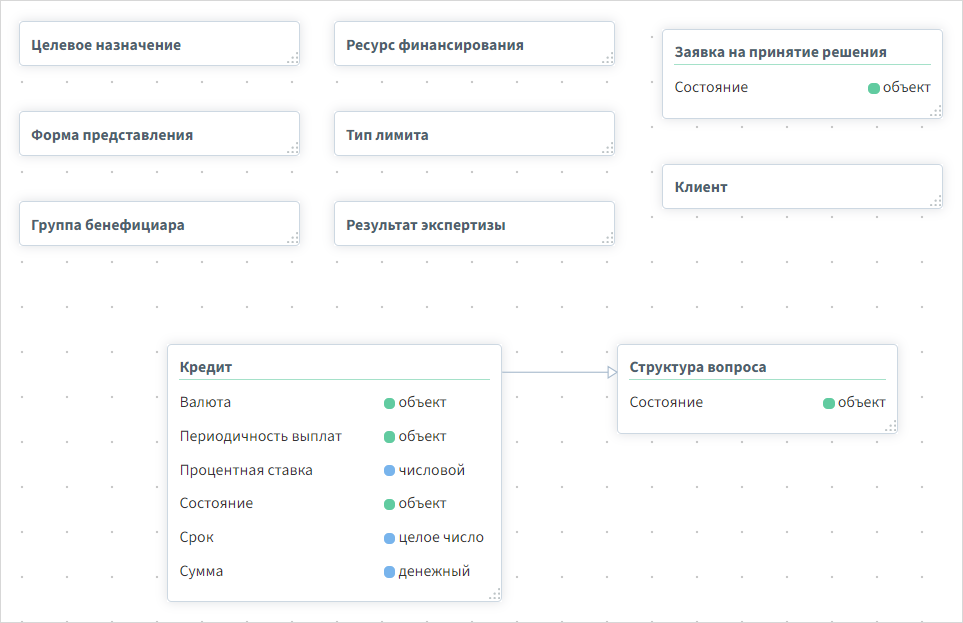Click the Сумма attribute in Кредит
Screen dimensions: 963x623
tap(201, 571)
